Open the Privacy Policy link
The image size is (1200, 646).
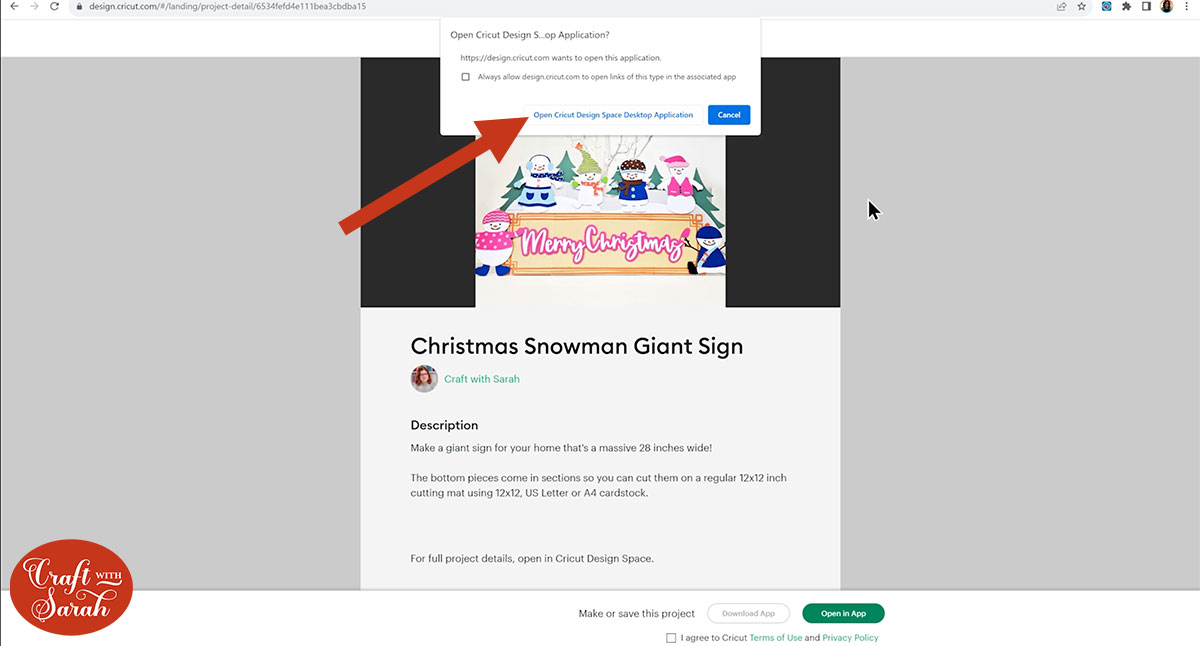click(x=850, y=638)
